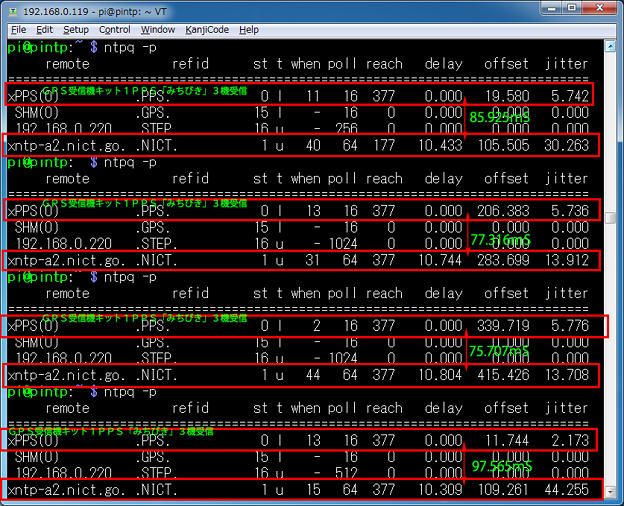Click jitter value 44.255

point(567,489)
